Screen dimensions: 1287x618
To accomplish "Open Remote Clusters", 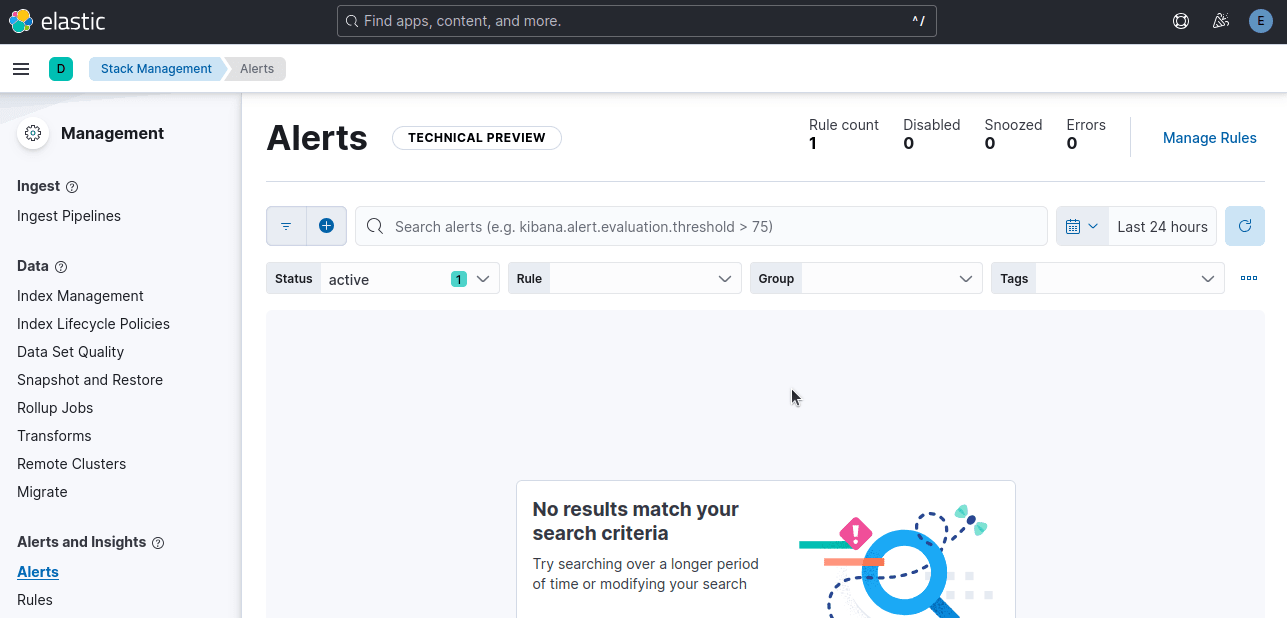I will pos(71,464).
